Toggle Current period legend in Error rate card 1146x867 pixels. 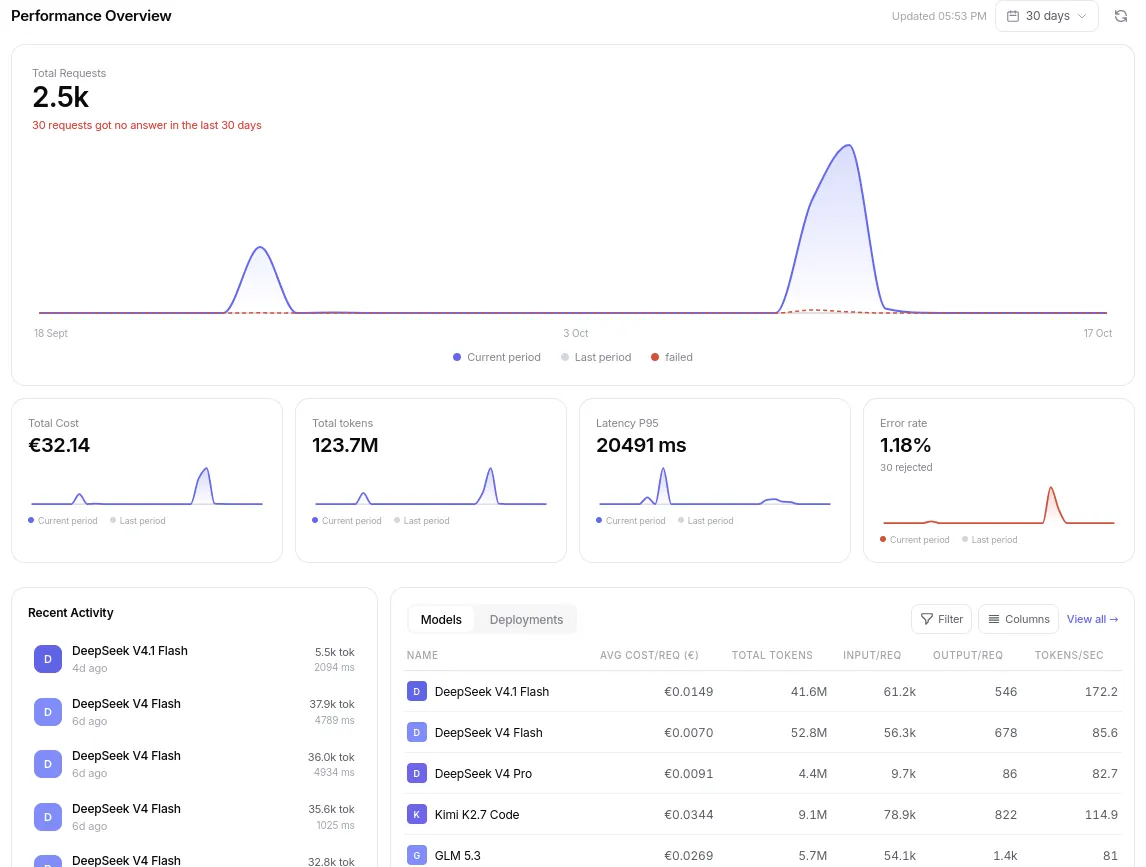(x=914, y=539)
